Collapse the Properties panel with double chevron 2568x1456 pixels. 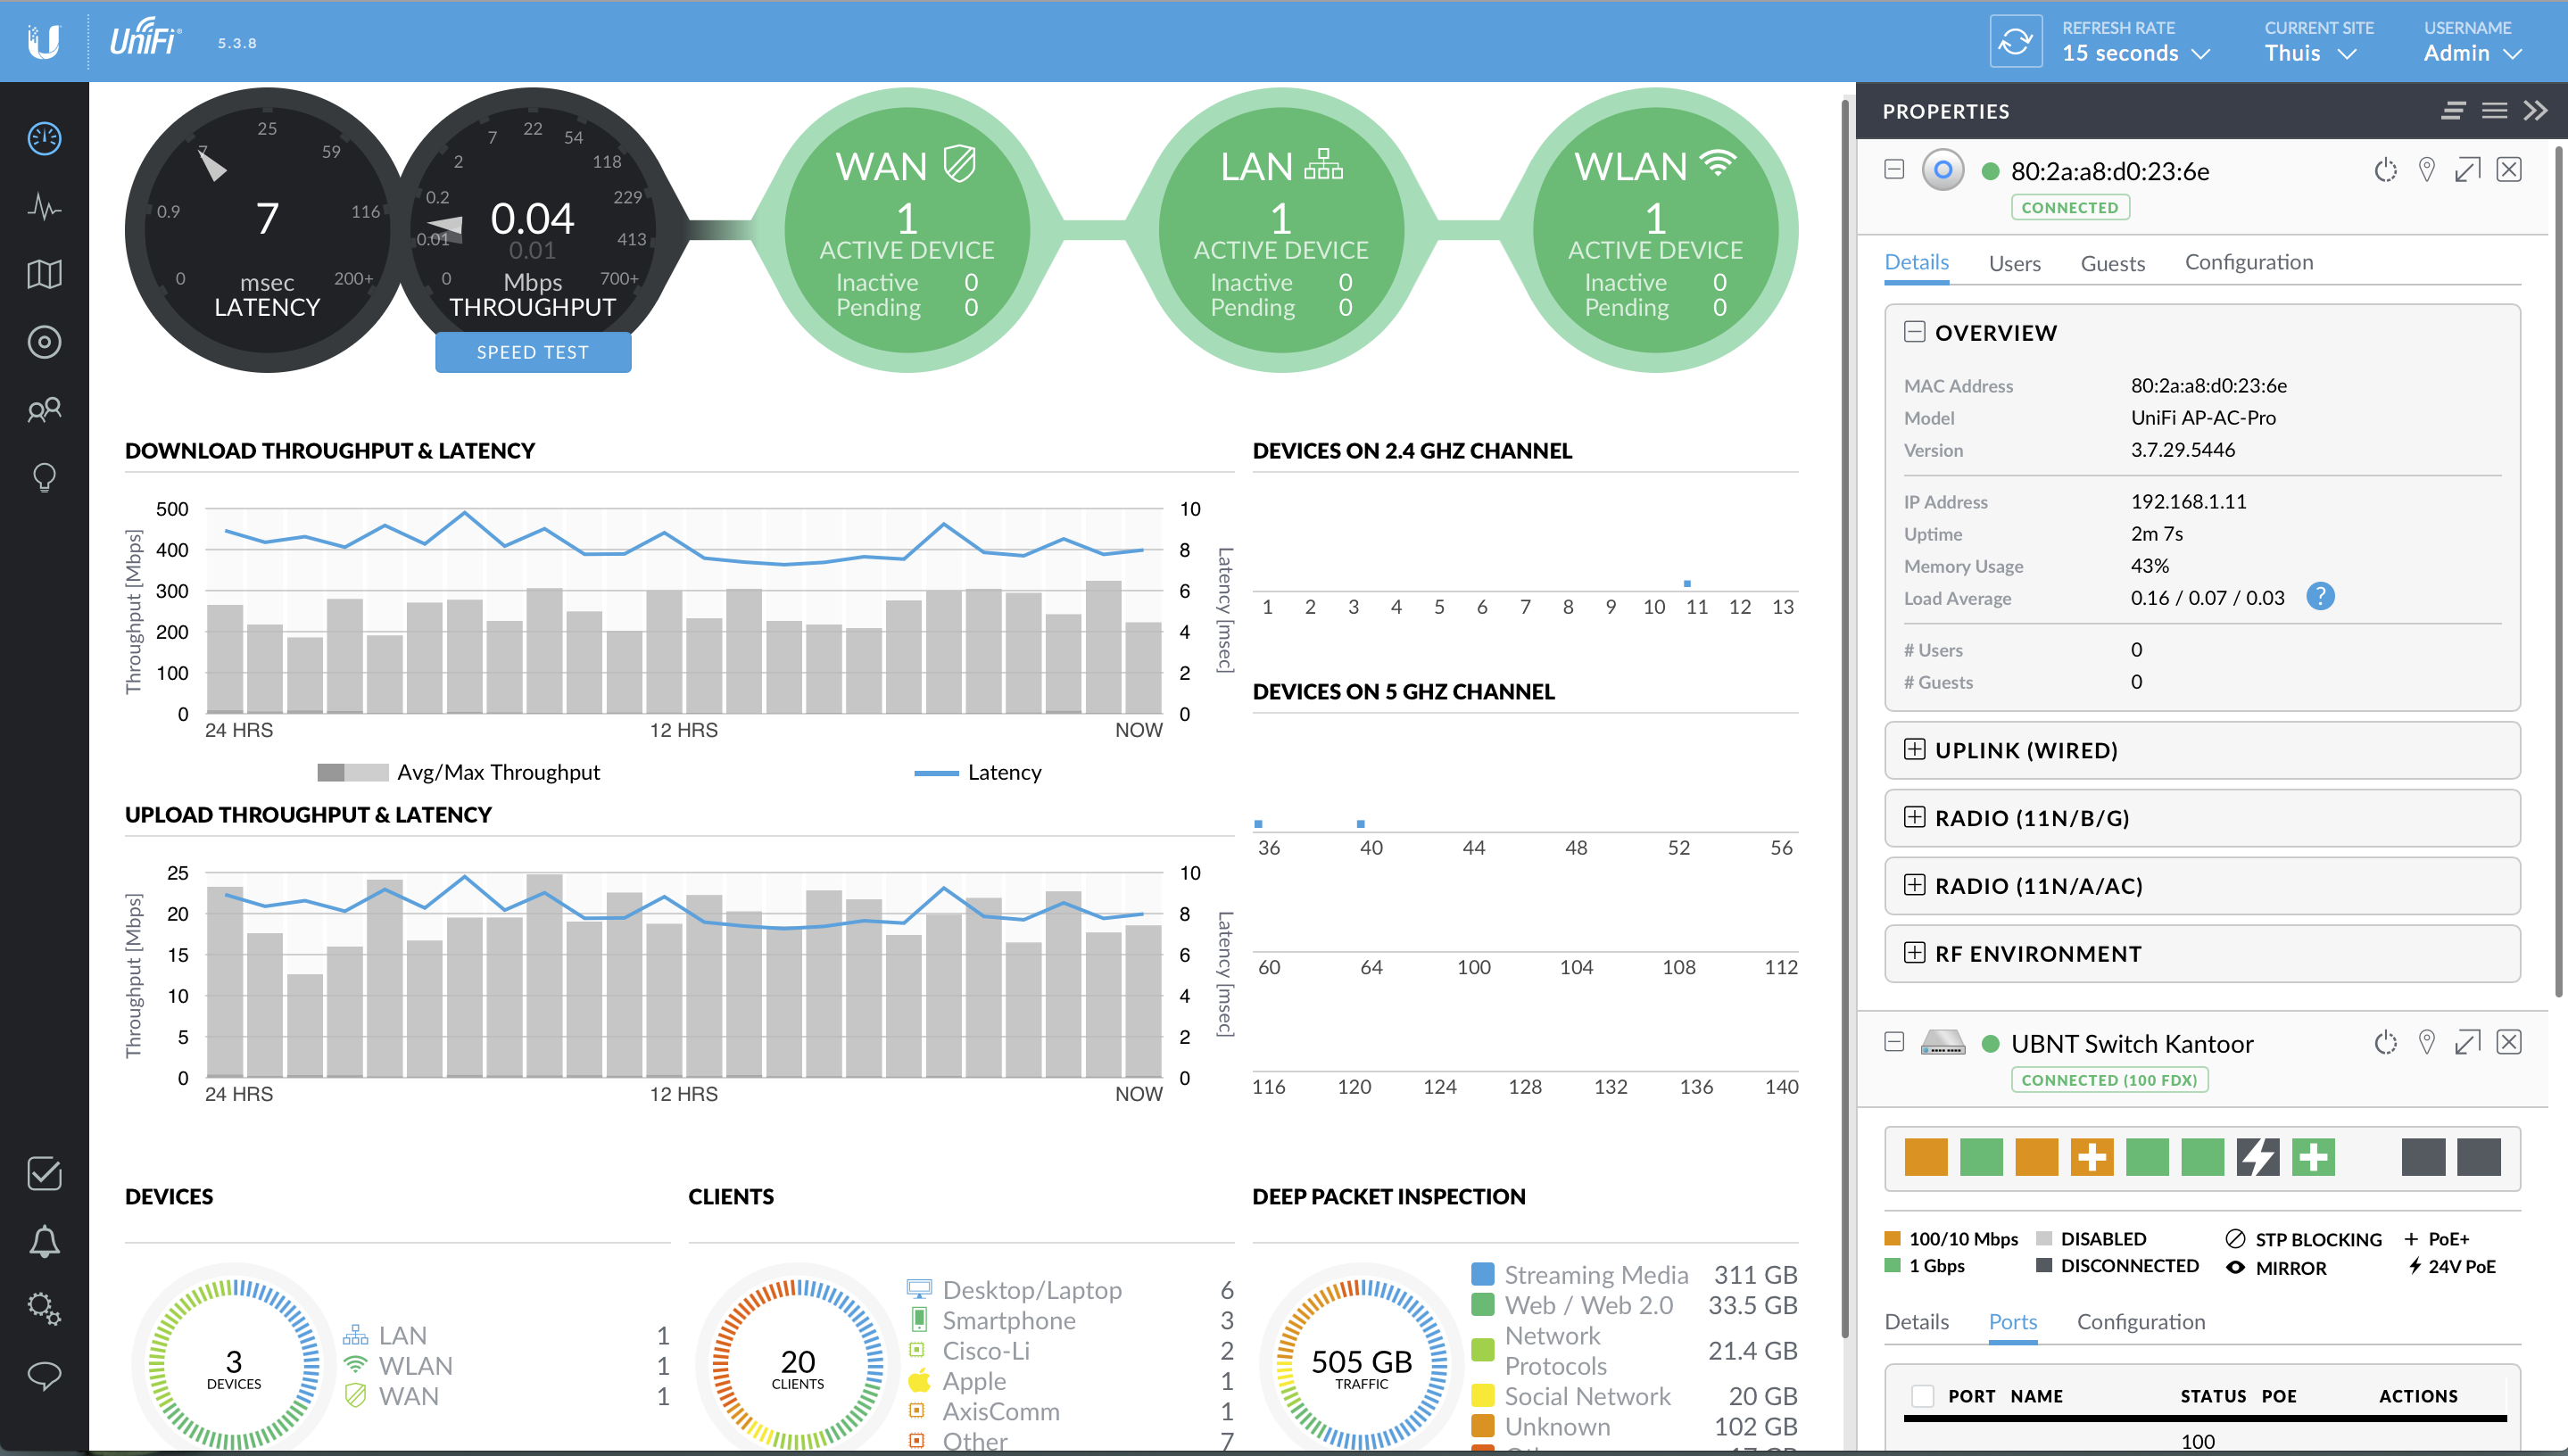tap(2535, 111)
